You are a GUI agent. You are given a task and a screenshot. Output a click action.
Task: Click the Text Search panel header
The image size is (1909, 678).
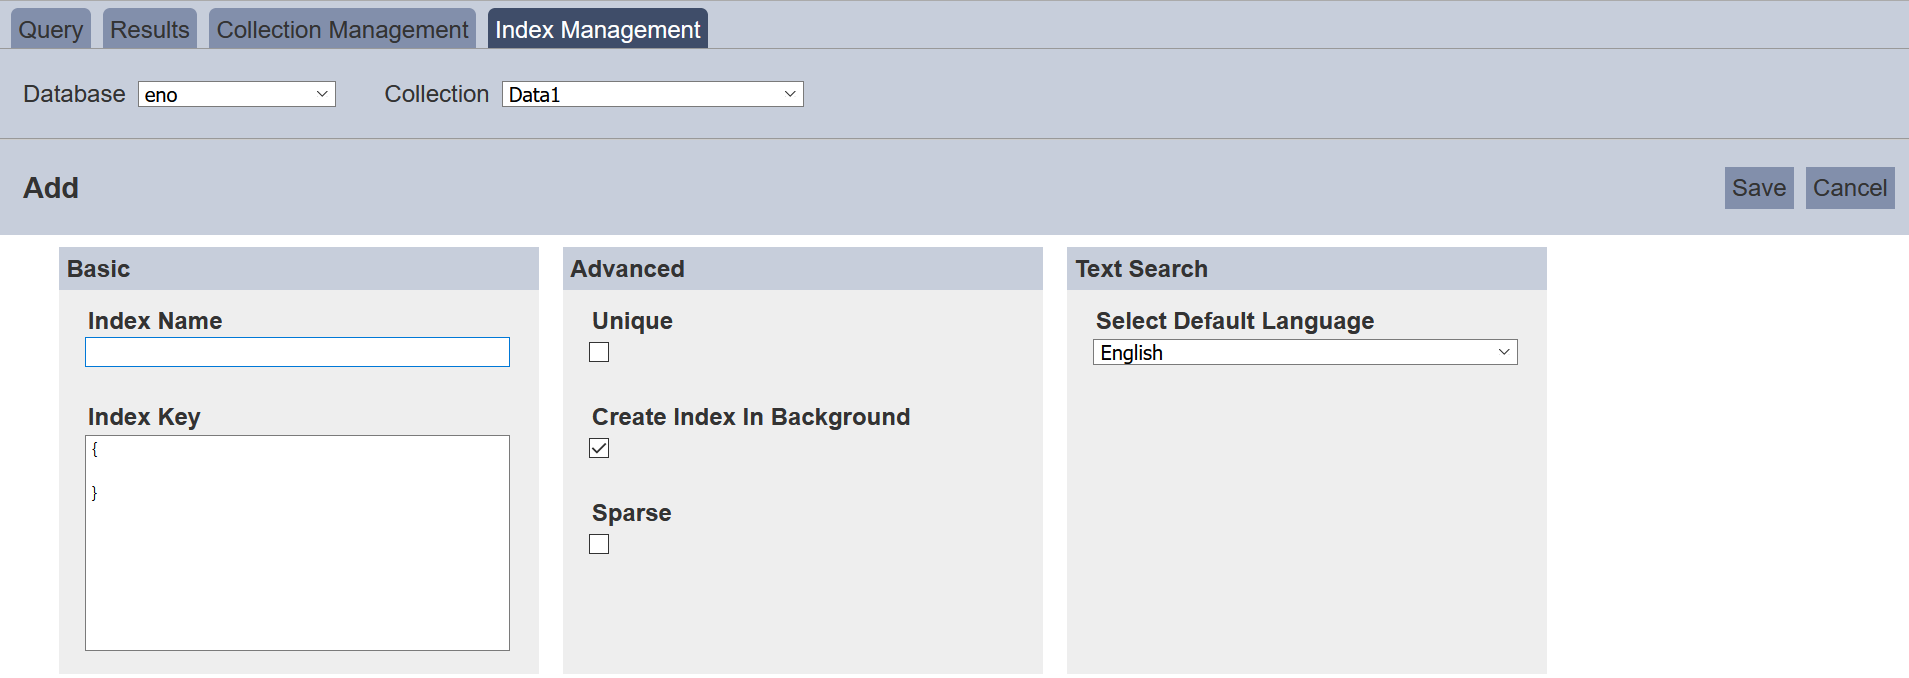coord(1307,269)
